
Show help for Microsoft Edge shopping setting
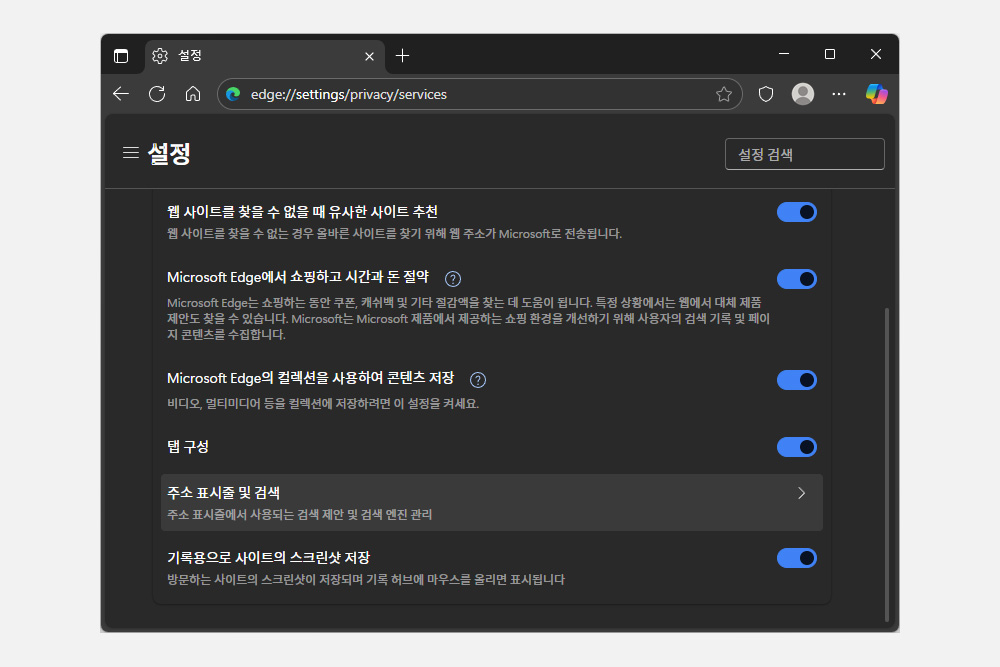coord(453,279)
